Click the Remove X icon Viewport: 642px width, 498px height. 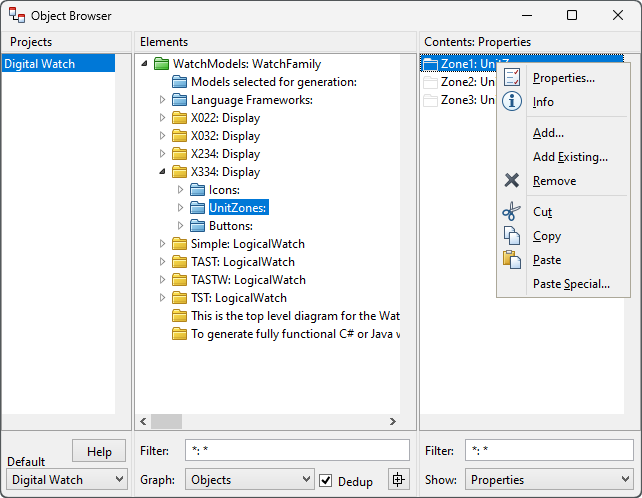click(x=512, y=181)
